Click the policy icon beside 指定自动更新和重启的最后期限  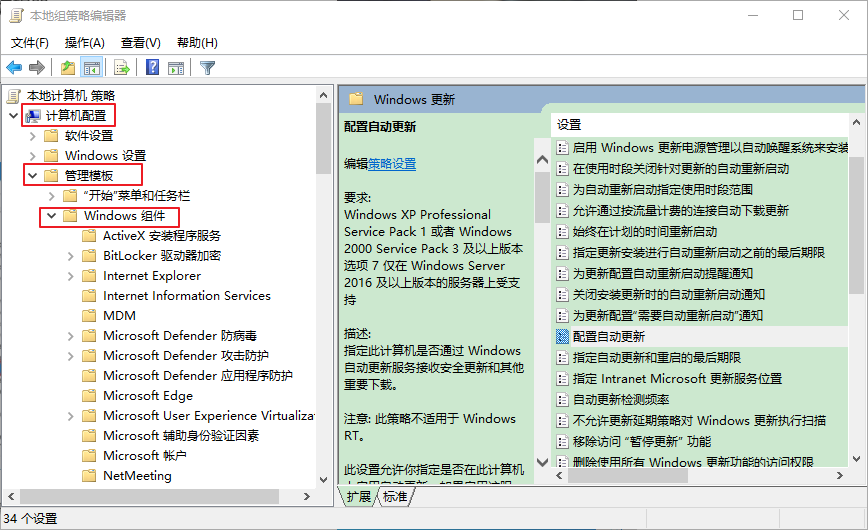coord(562,357)
